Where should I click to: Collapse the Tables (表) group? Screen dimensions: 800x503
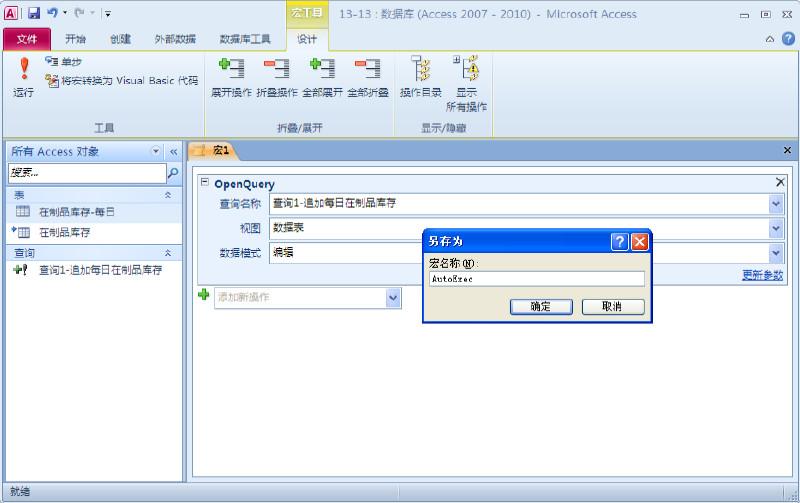(168, 195)
